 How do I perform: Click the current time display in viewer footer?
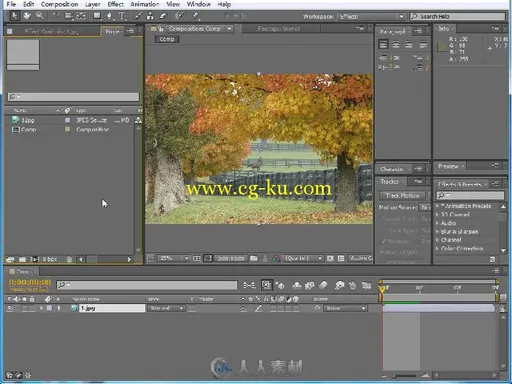(231, 258)
